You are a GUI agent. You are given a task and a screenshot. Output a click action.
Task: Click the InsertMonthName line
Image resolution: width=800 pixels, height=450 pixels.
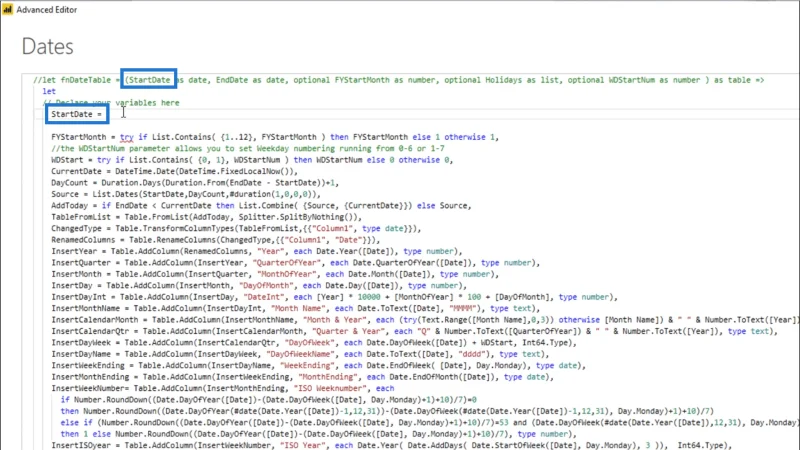point(295,308)
